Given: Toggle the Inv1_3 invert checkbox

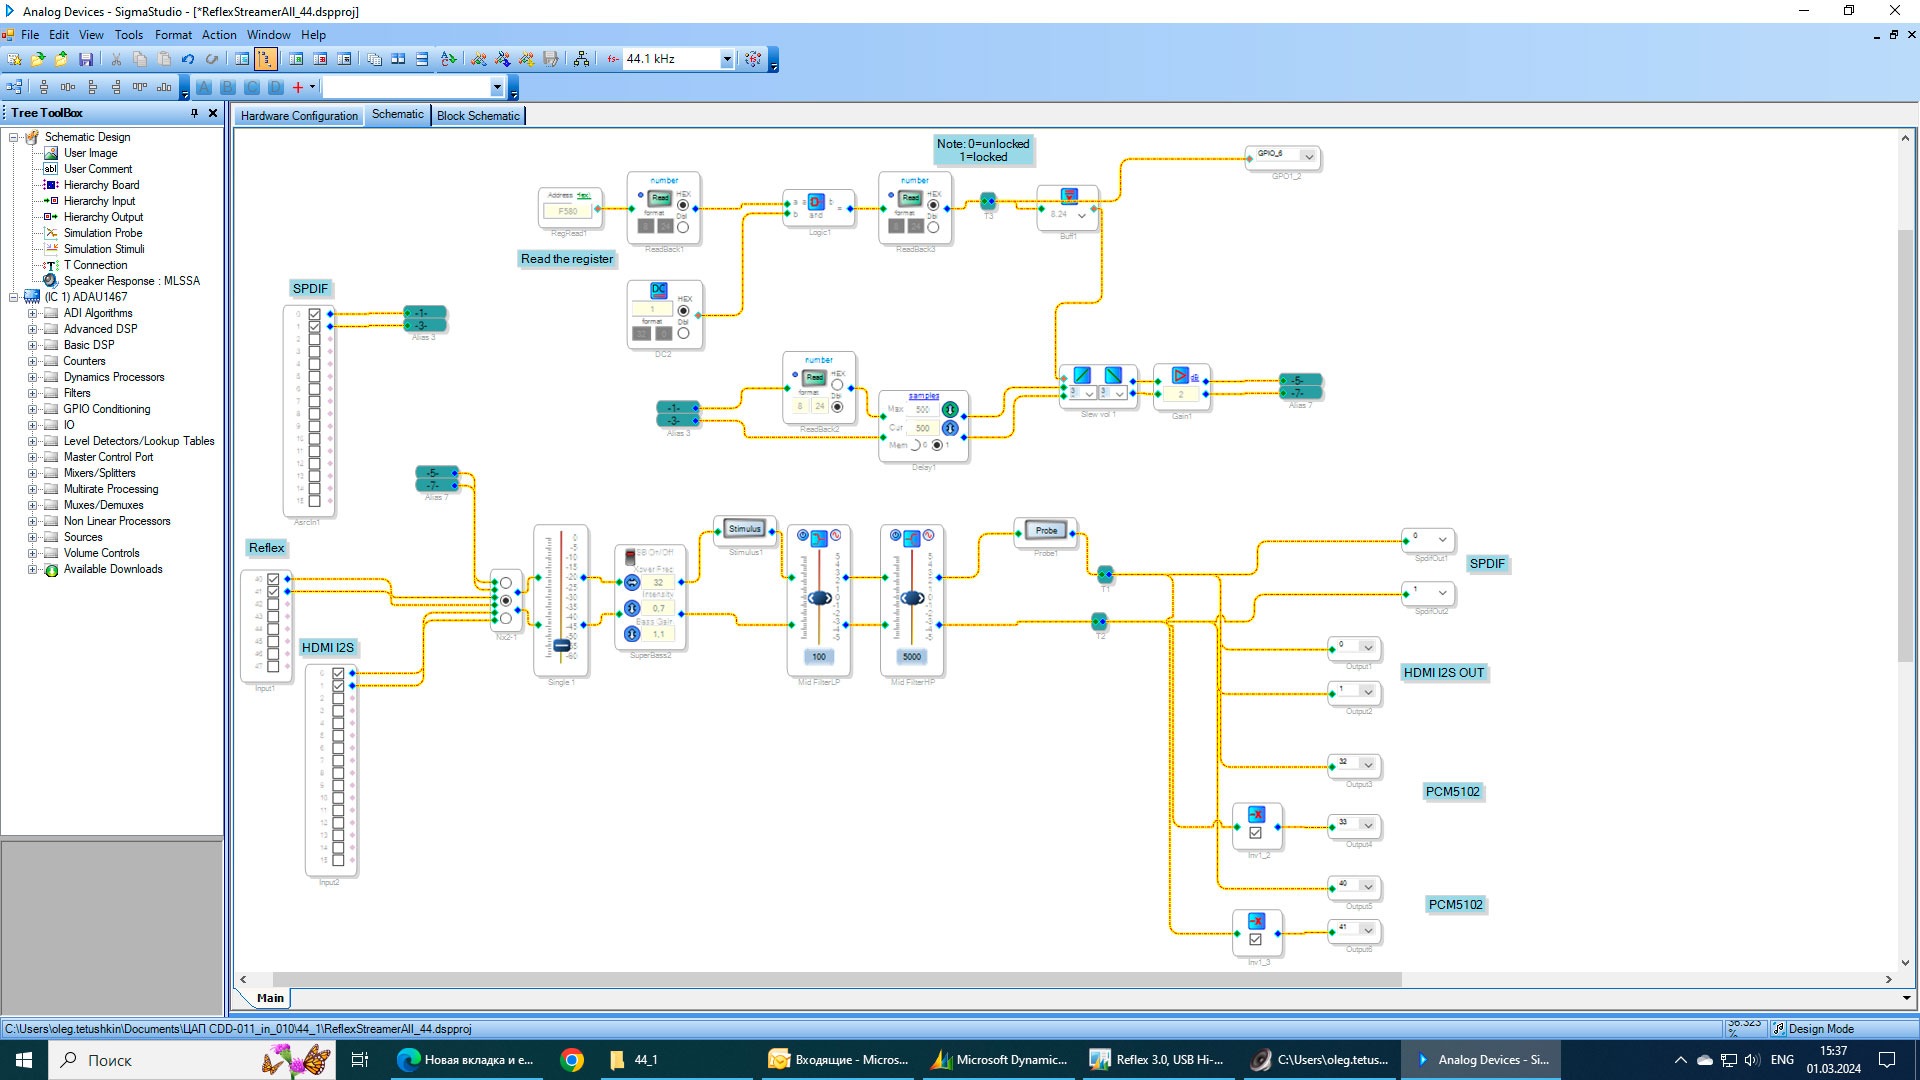Looking at the screenshot, I should (x=1256, y=940).
